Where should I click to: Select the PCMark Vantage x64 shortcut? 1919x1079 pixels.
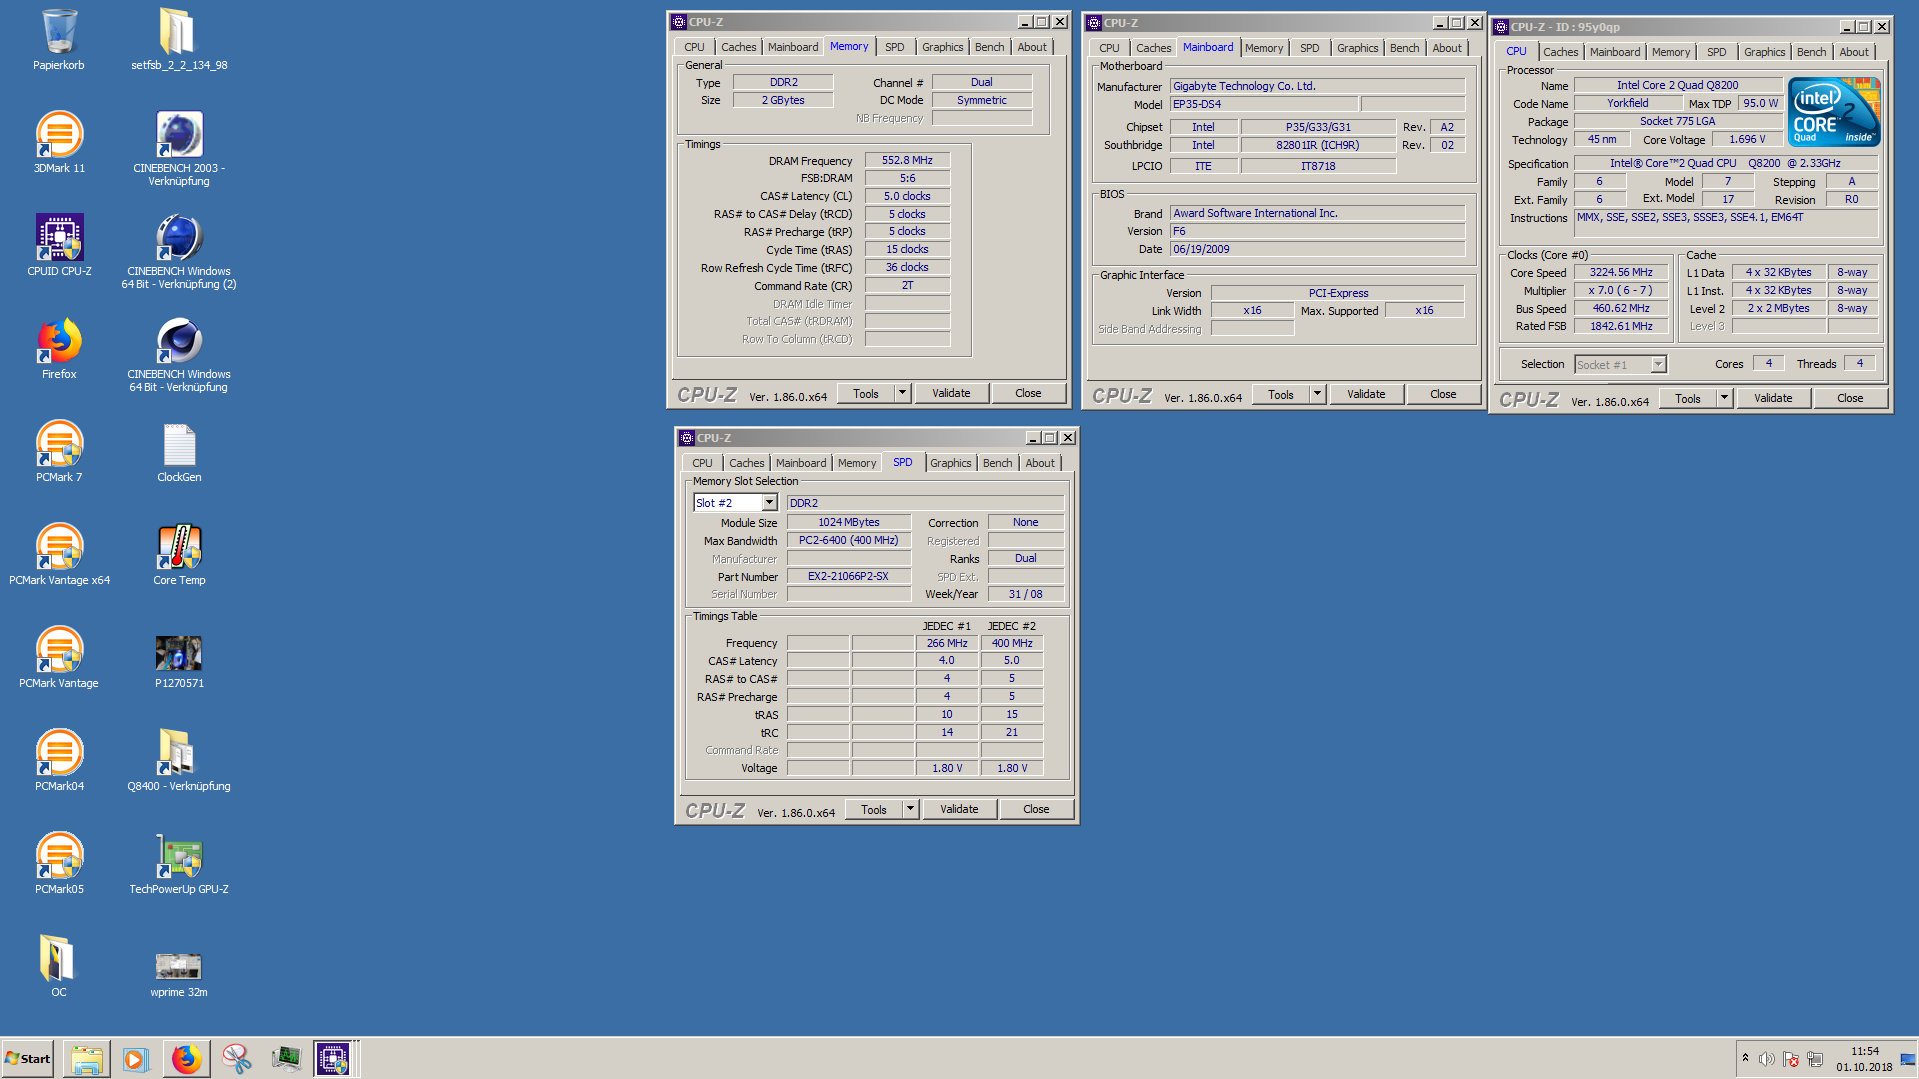pyautogui.click(x=59, y=556)
